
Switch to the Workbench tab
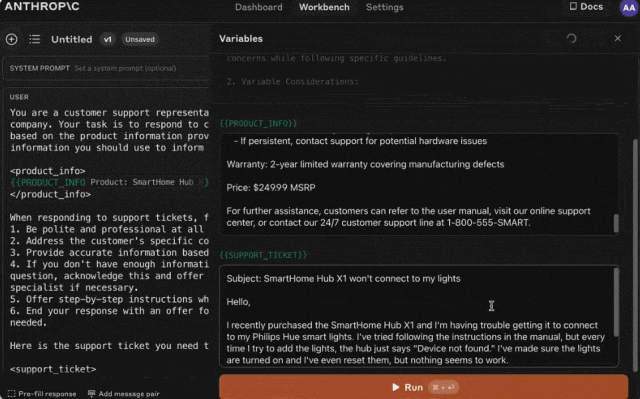[324, 7]
